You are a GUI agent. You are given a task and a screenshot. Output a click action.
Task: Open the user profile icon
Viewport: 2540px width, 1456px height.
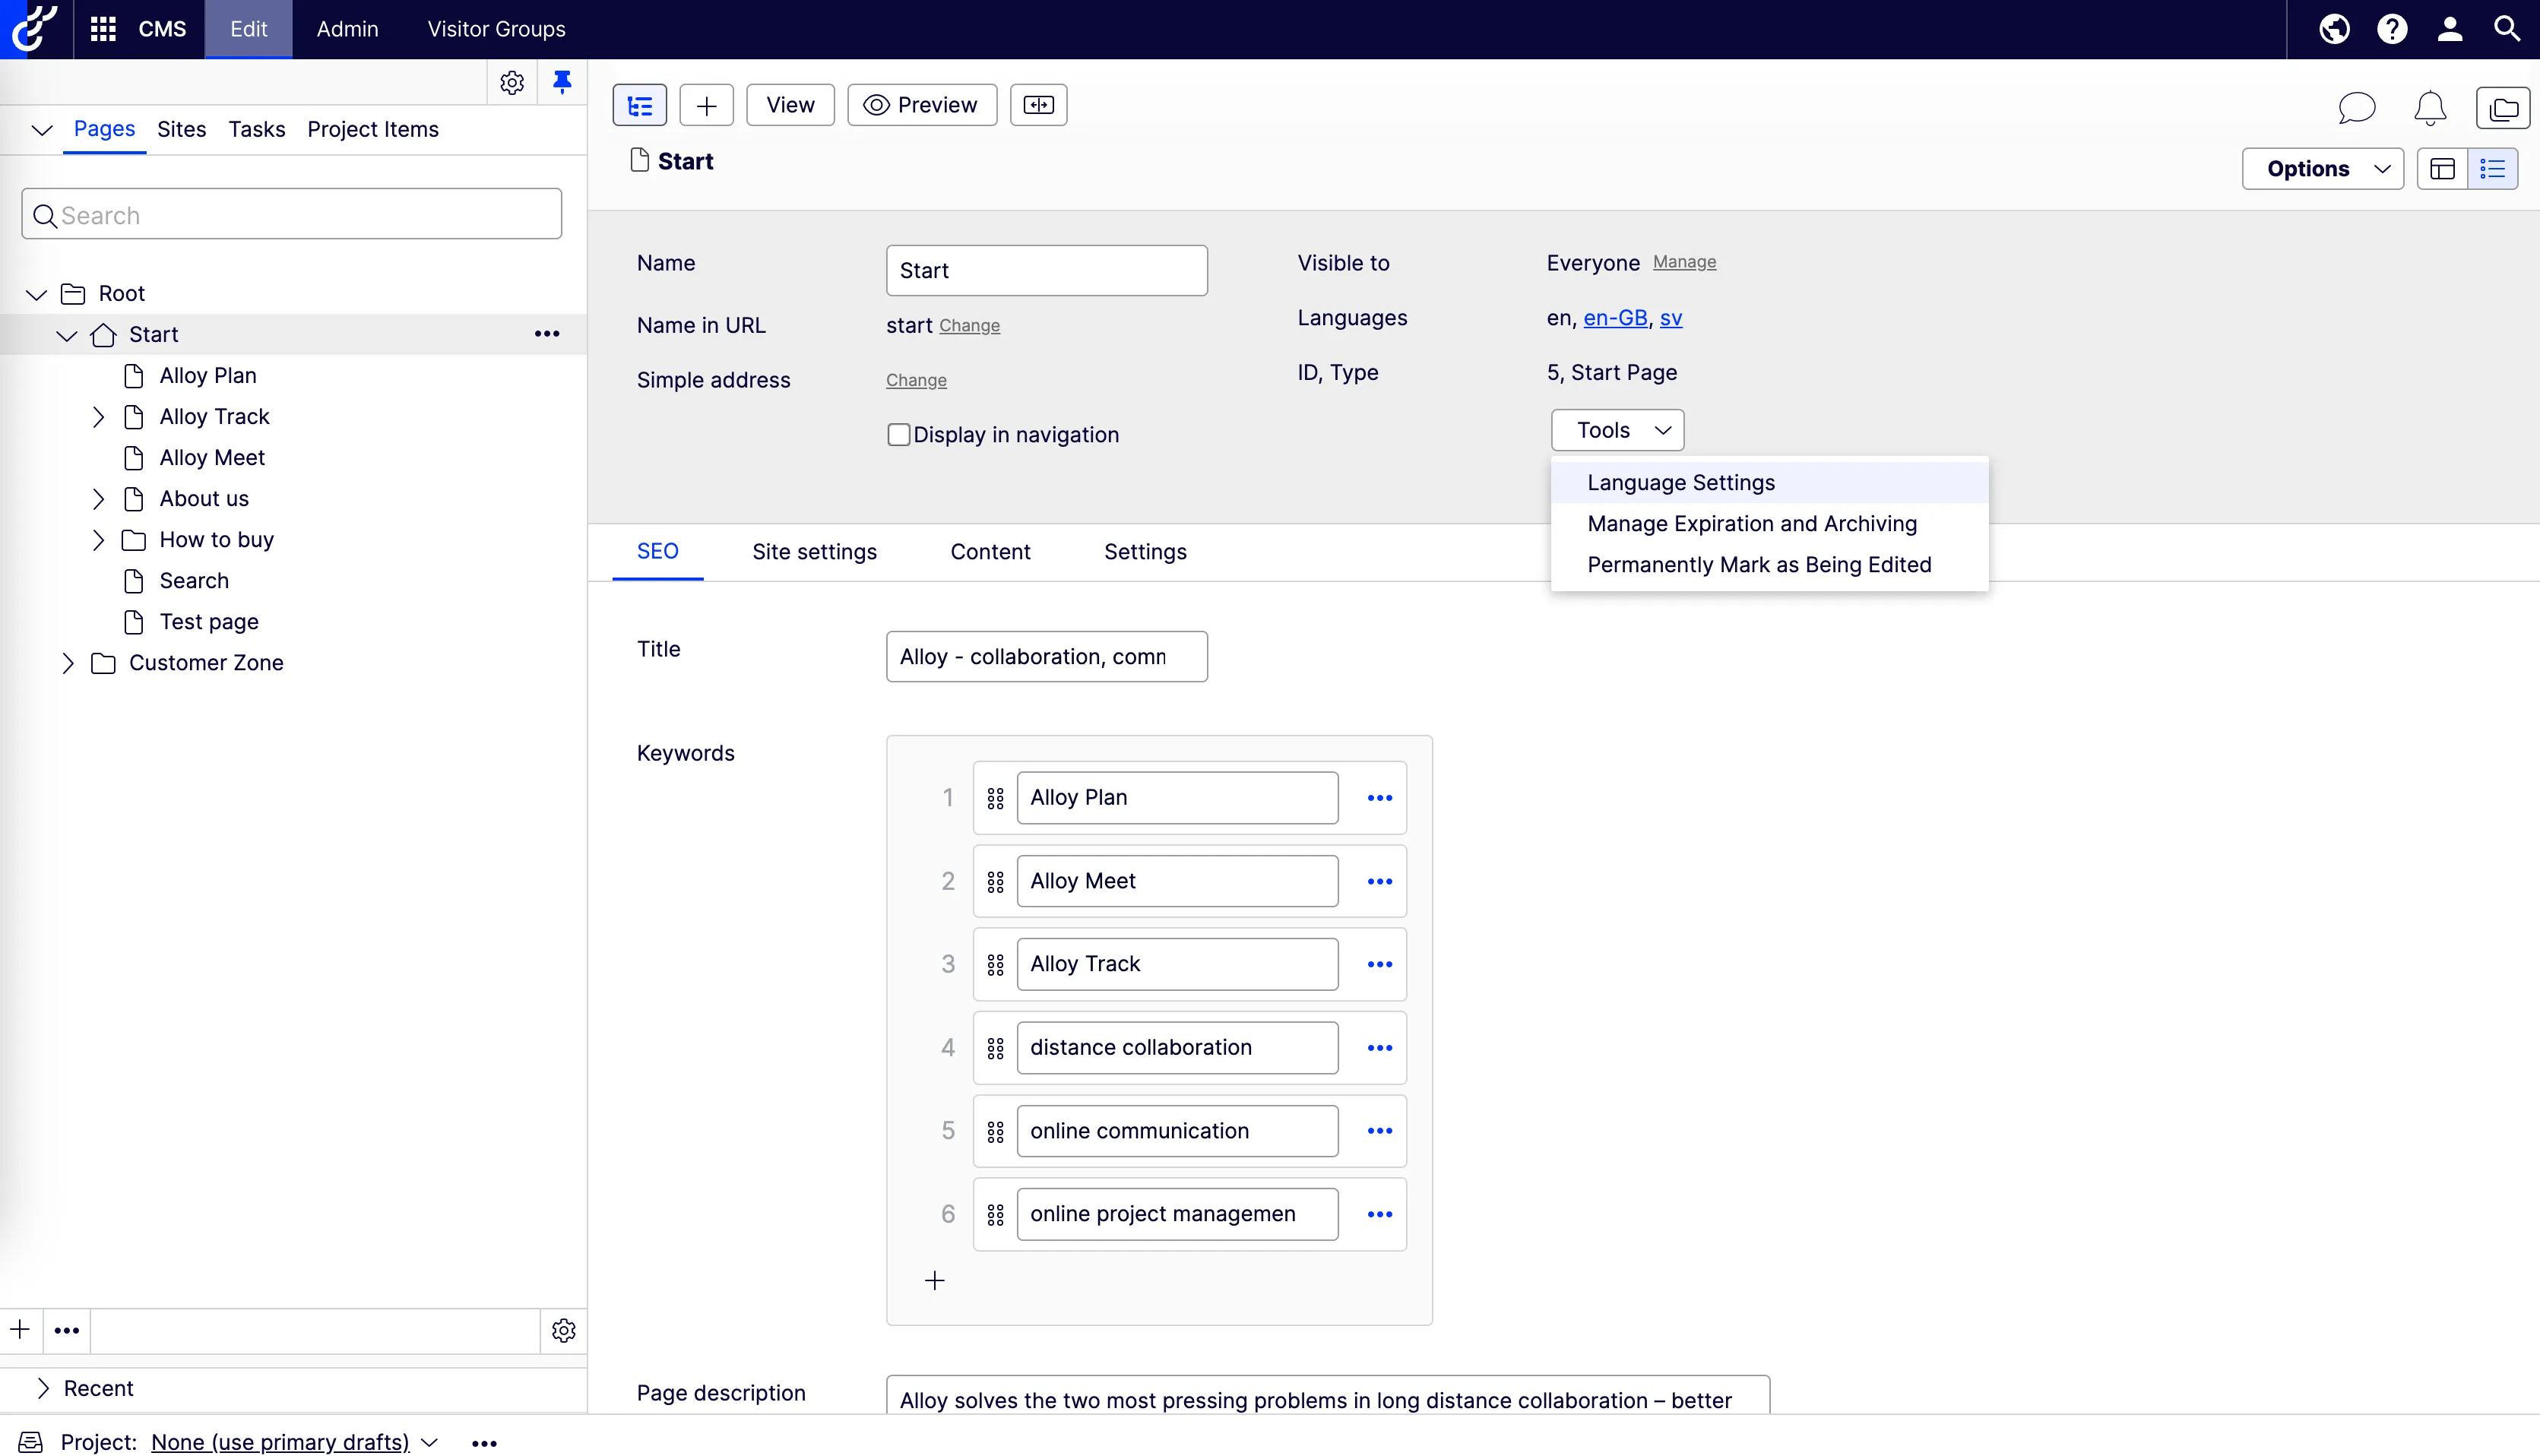click(2450, 29)
